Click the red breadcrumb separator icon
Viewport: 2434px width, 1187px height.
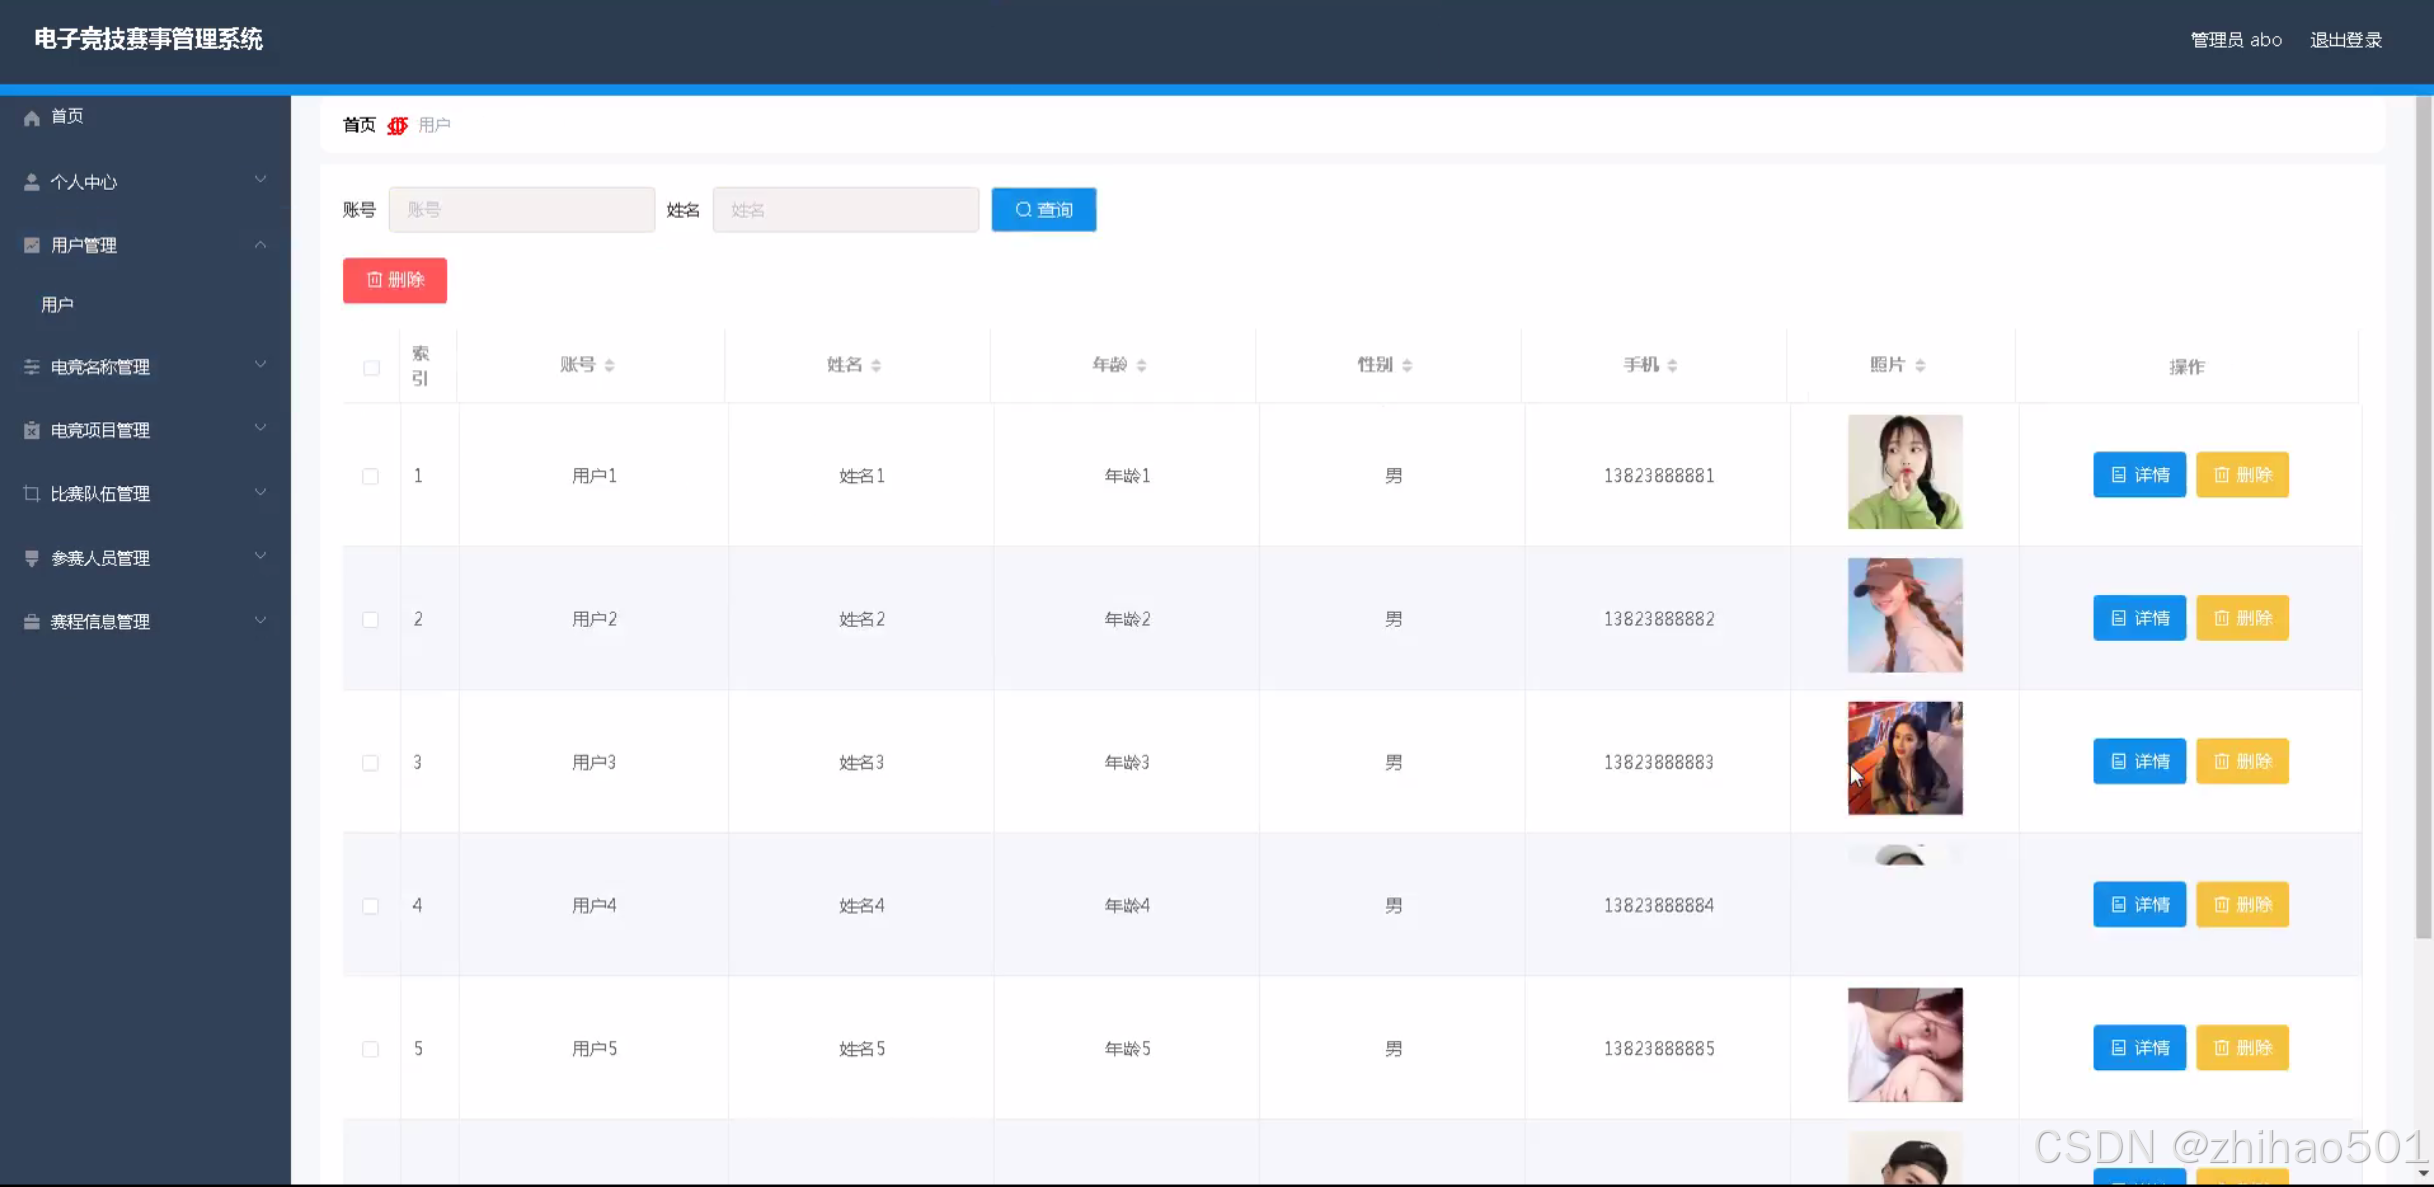point(397,125)
